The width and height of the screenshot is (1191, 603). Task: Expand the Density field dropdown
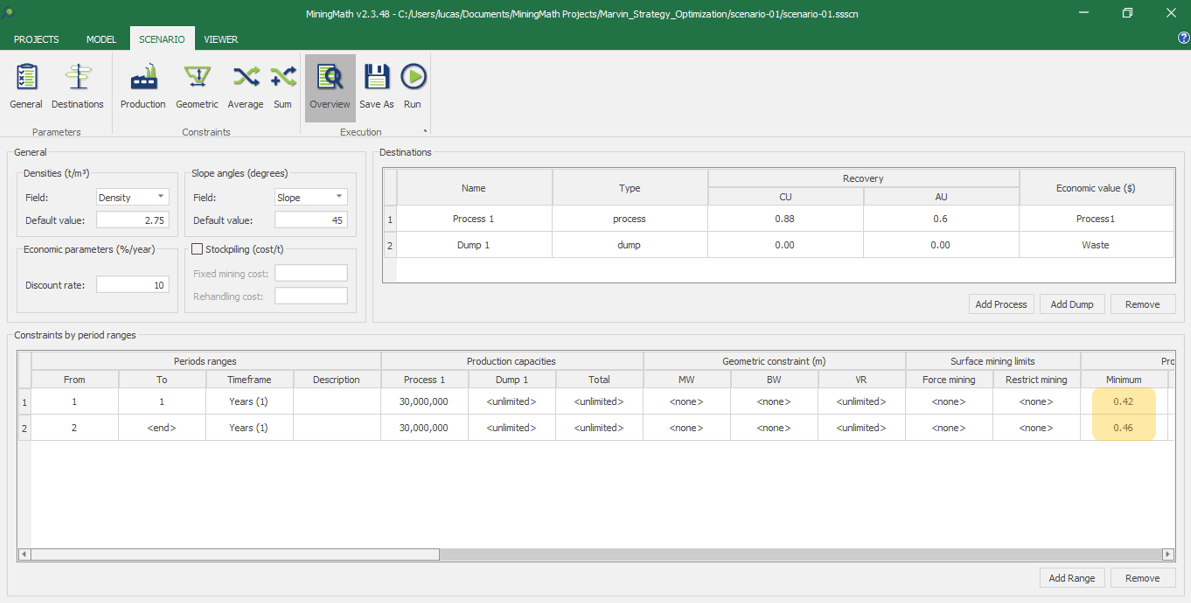(161, 197)
